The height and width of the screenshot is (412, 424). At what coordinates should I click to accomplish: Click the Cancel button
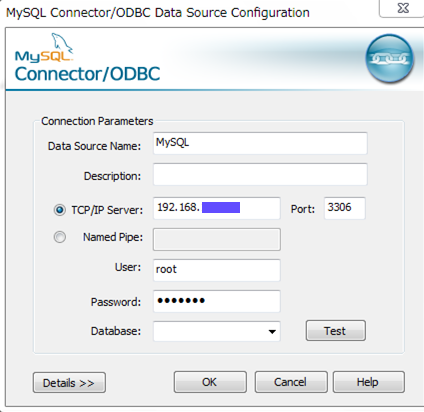pos(291,382)
